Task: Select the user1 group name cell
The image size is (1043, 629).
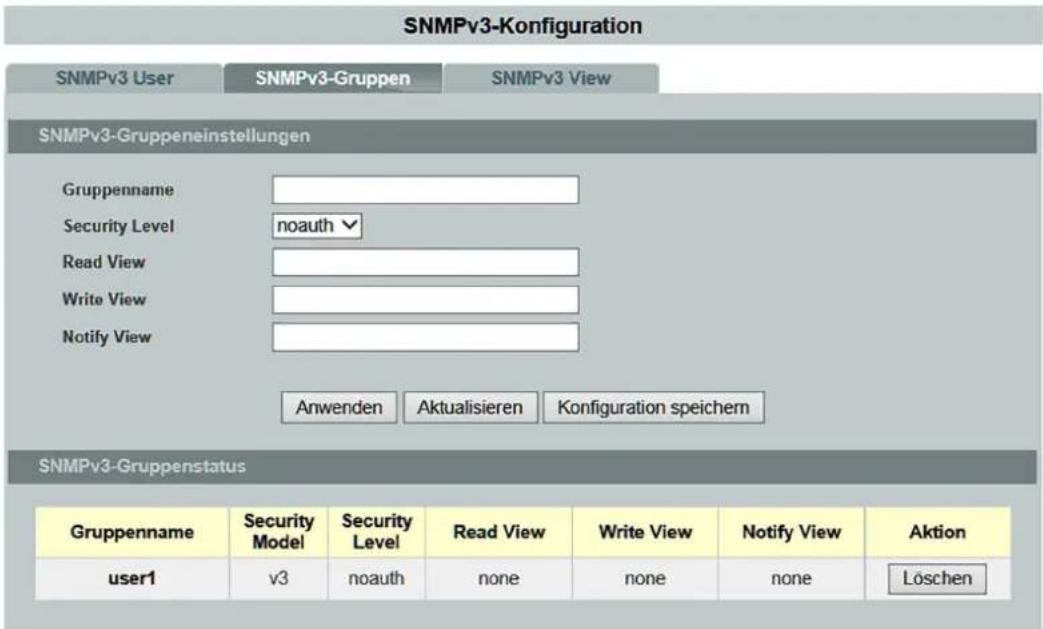Action: (x=132, y=579)
